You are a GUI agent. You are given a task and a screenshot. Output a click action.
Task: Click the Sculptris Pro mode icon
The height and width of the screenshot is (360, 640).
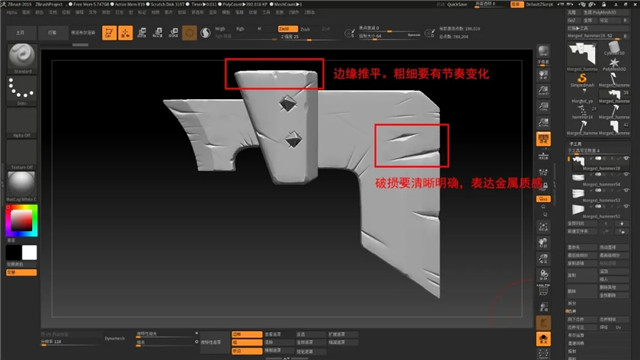(205, 33)
